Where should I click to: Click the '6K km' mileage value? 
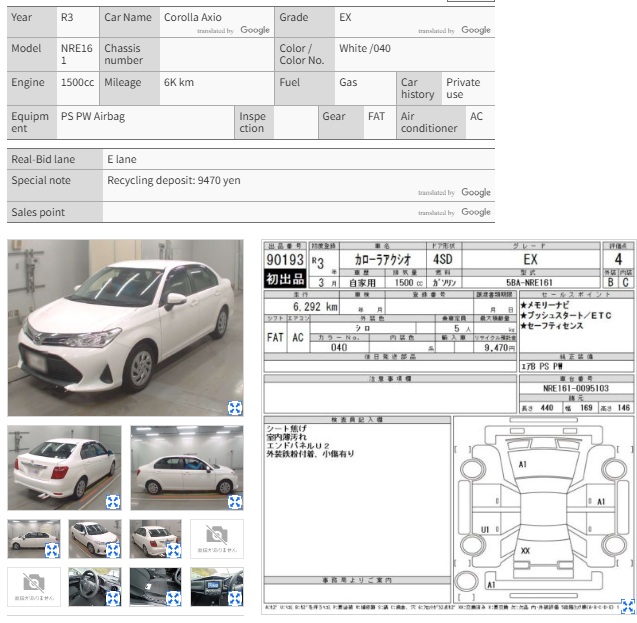[x=179, y=82]
